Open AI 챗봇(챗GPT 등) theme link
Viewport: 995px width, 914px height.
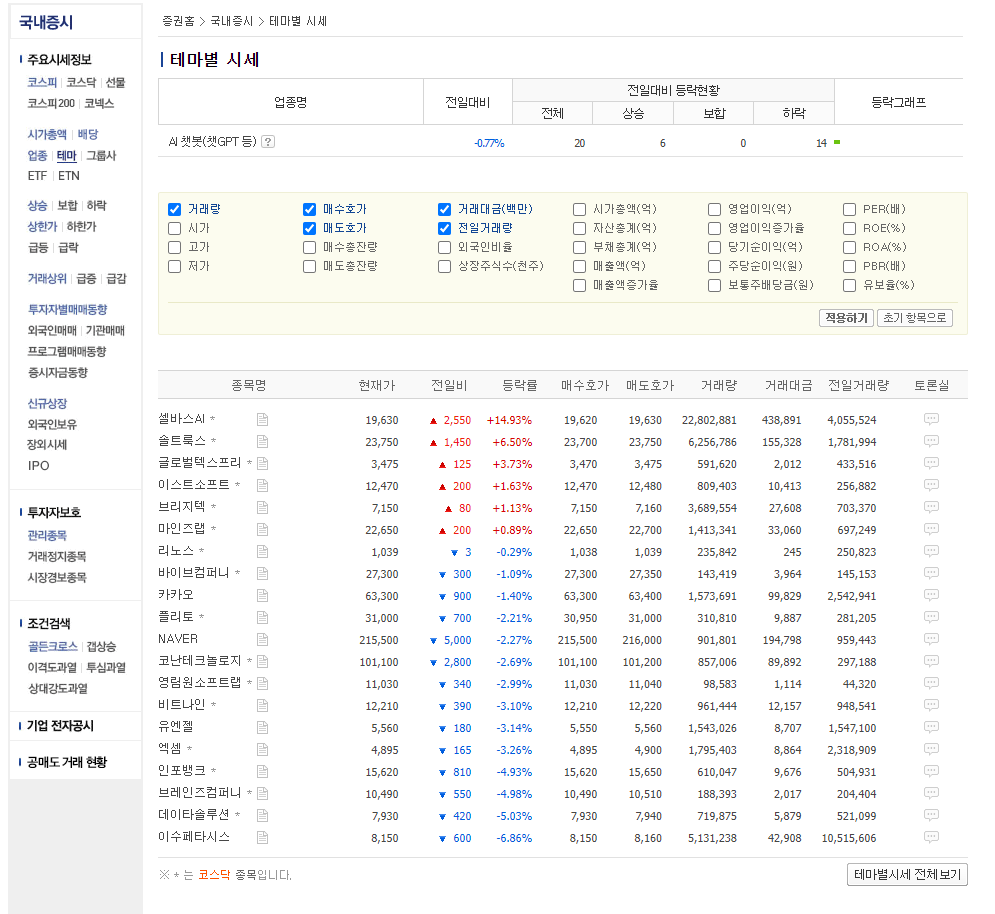pyautogui.click(x=213, y=142)
